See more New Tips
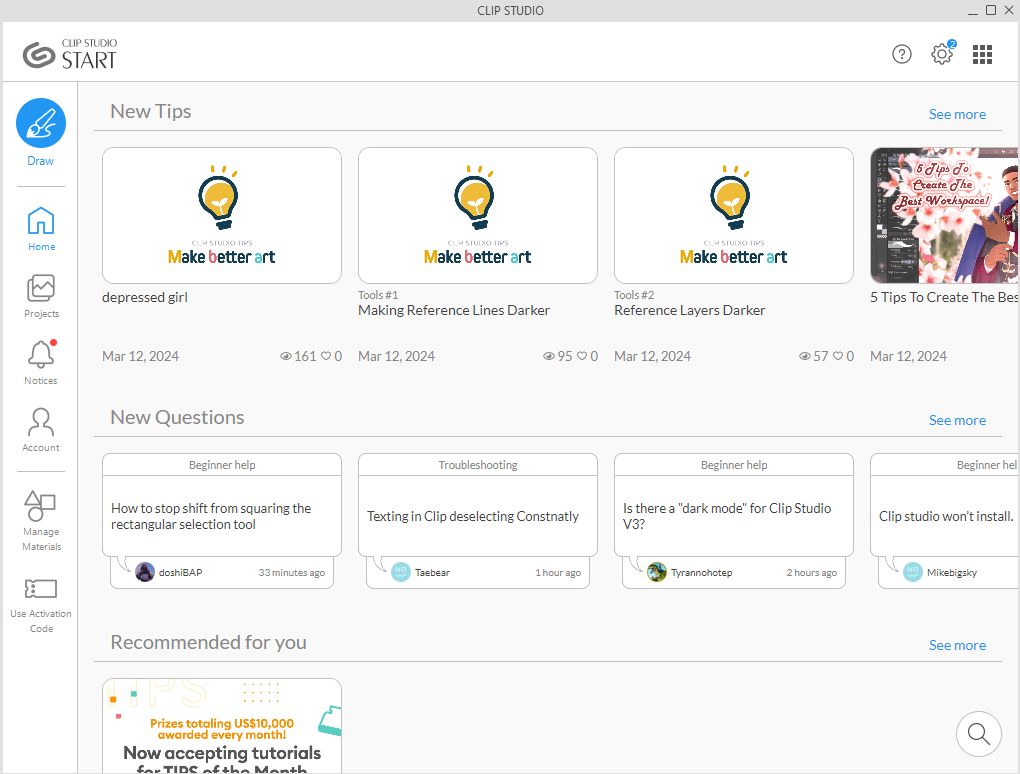This screenshot has height=774, width=1020. click(957, 114)
